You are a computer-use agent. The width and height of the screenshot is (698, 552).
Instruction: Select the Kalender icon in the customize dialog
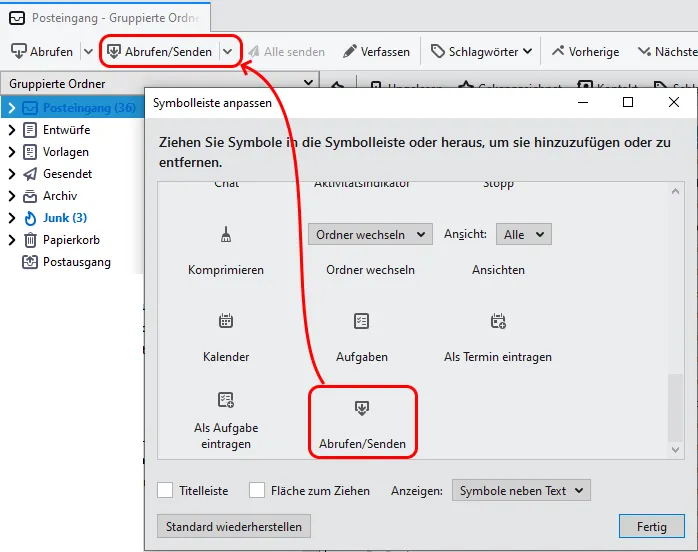(x=226, y=321)
